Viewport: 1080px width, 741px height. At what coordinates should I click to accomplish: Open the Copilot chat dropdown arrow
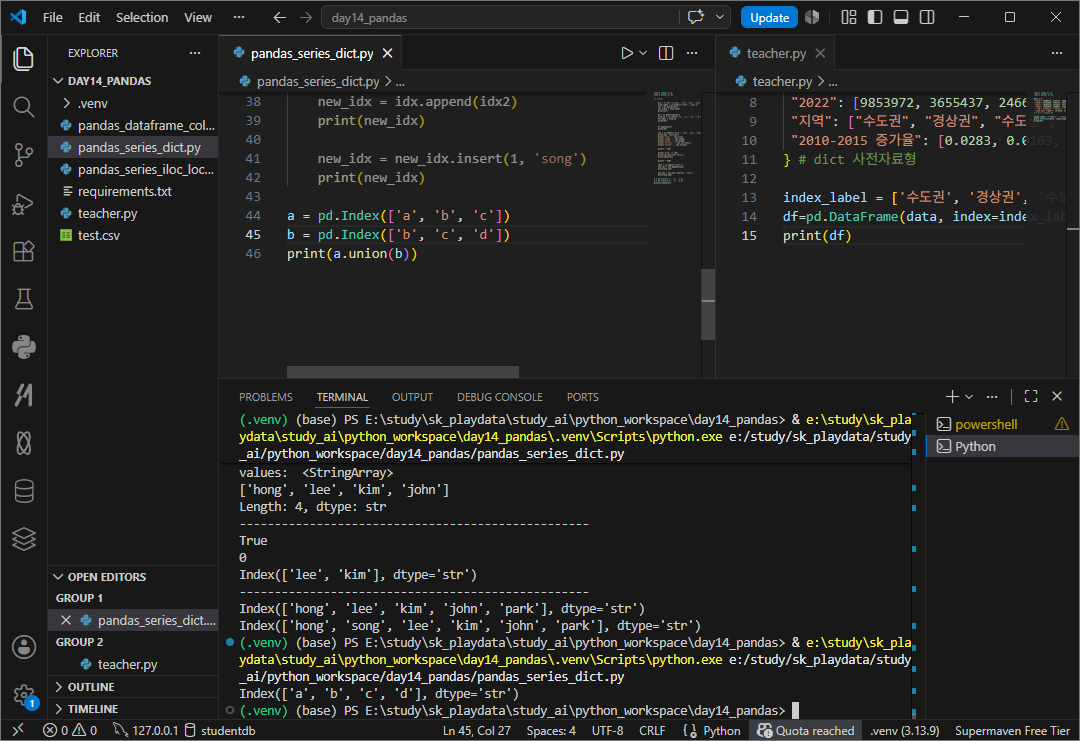(720, 17)
